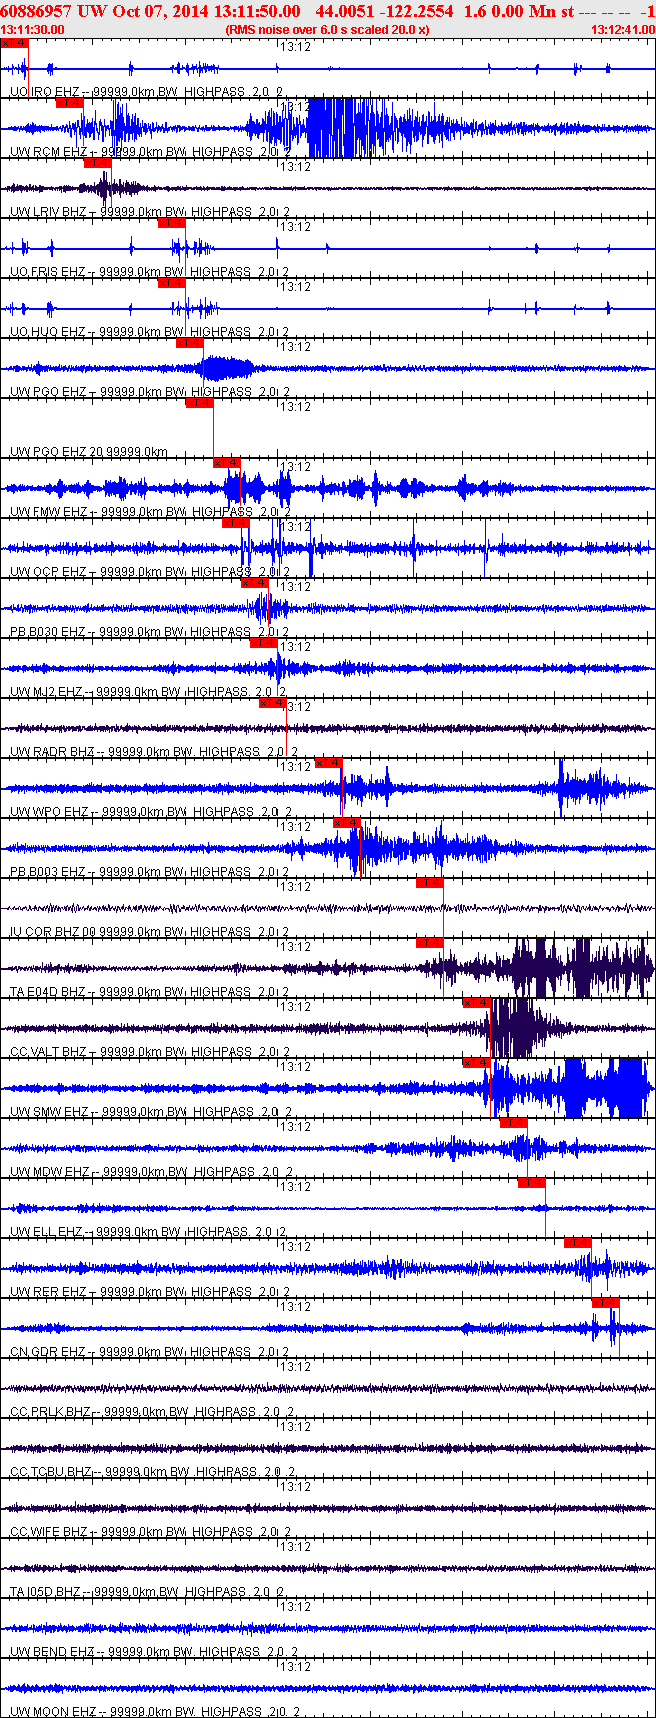
Task: Select the red pick marker on UW WPO trace
Action: pyautogui.click(x=329, y=762)
